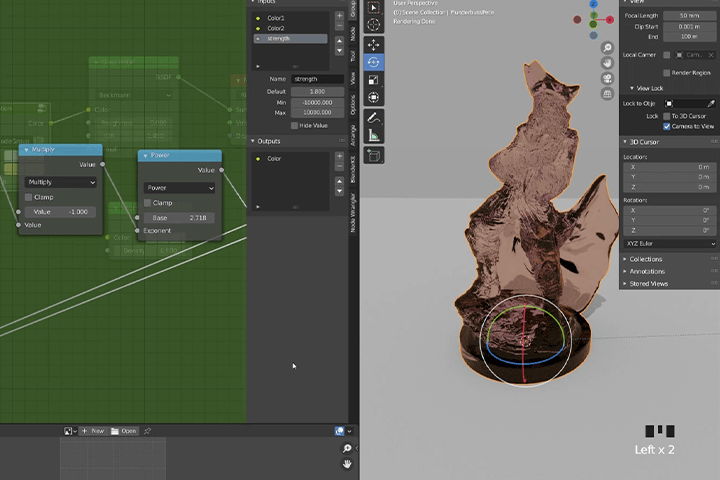Toggle Local Camera checkbox

tap(667, 55)
